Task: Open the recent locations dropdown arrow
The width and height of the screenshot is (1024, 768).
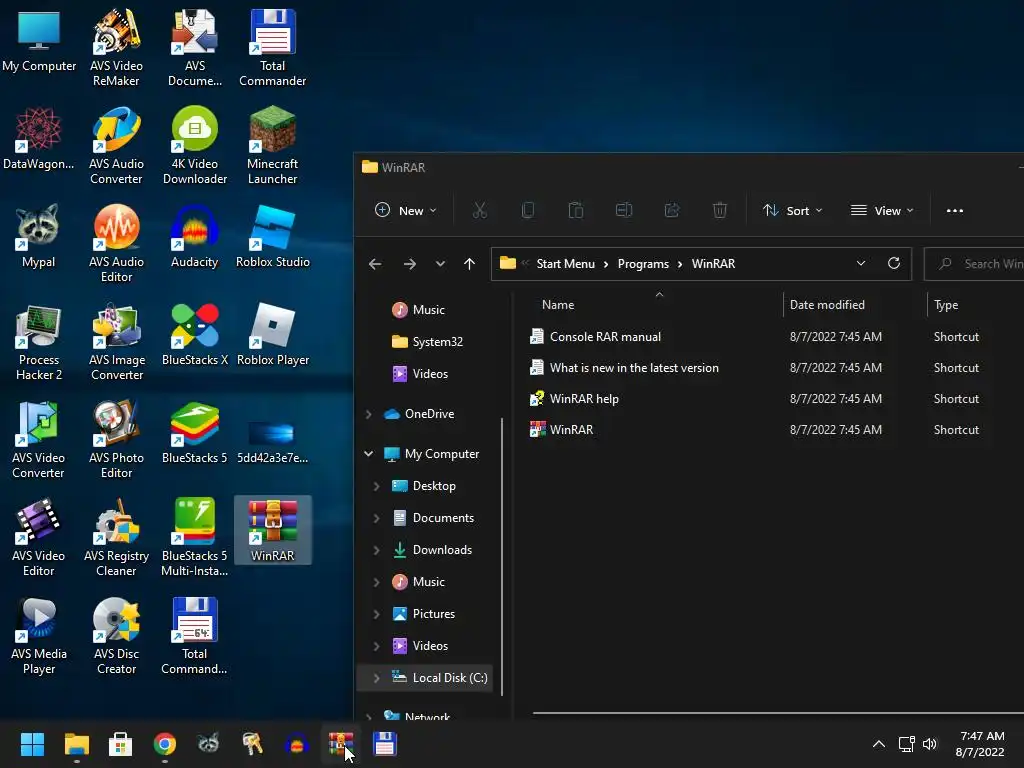Action: pos(440,264)
